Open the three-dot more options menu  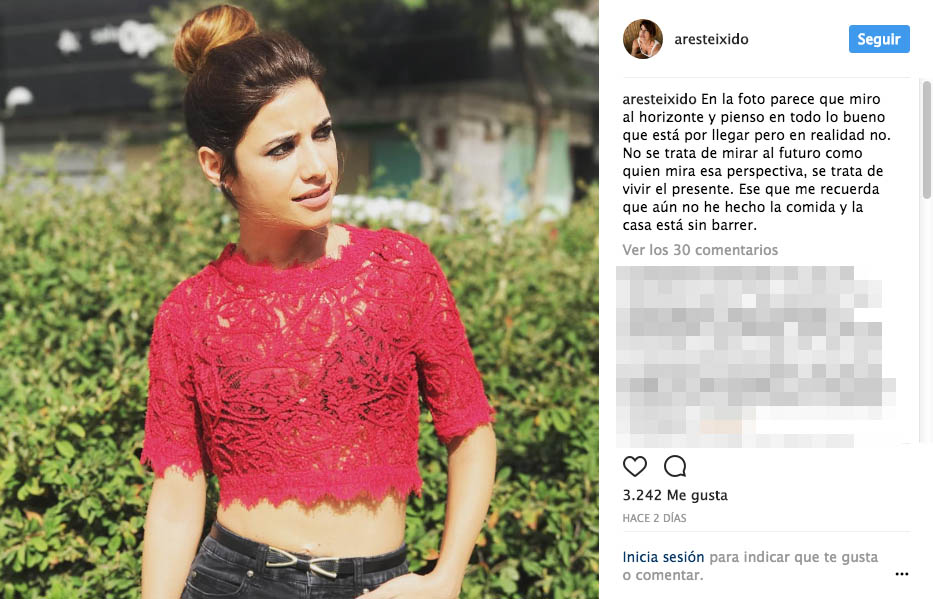pyautogui.click(x=901, y=574)
